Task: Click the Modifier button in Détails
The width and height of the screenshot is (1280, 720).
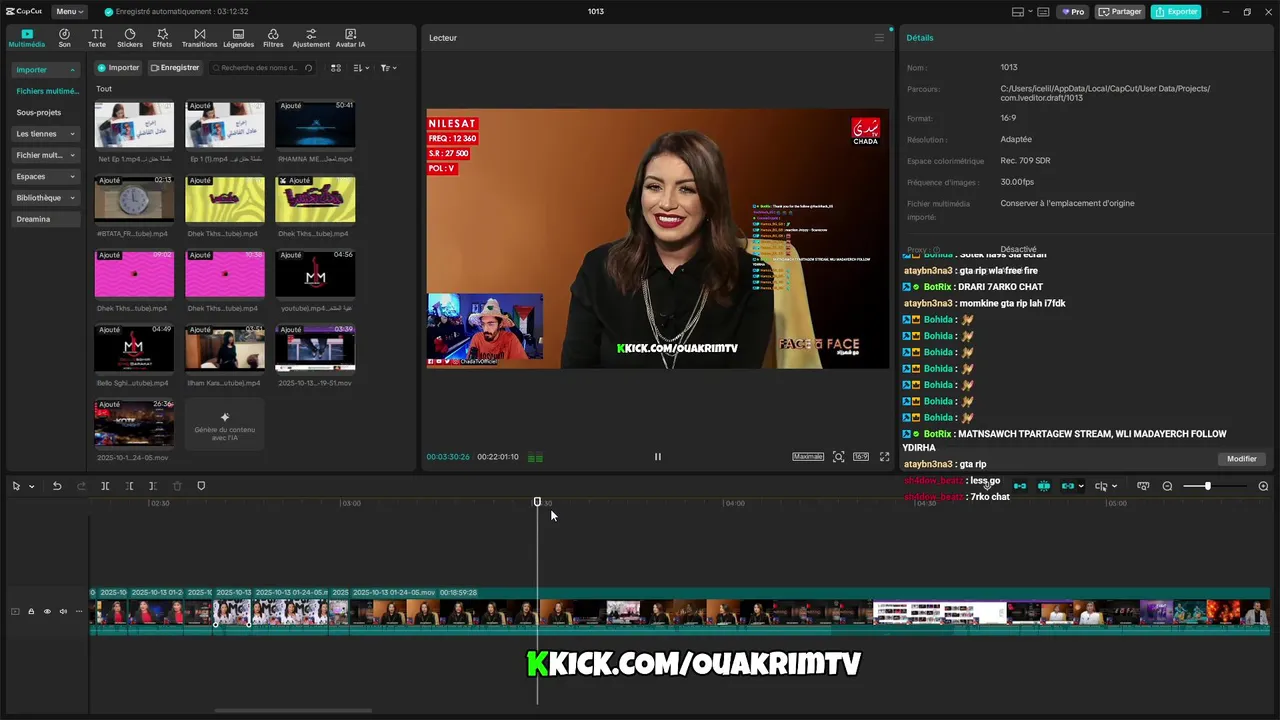Action: pyautogui.click(x=1242, y=459)
